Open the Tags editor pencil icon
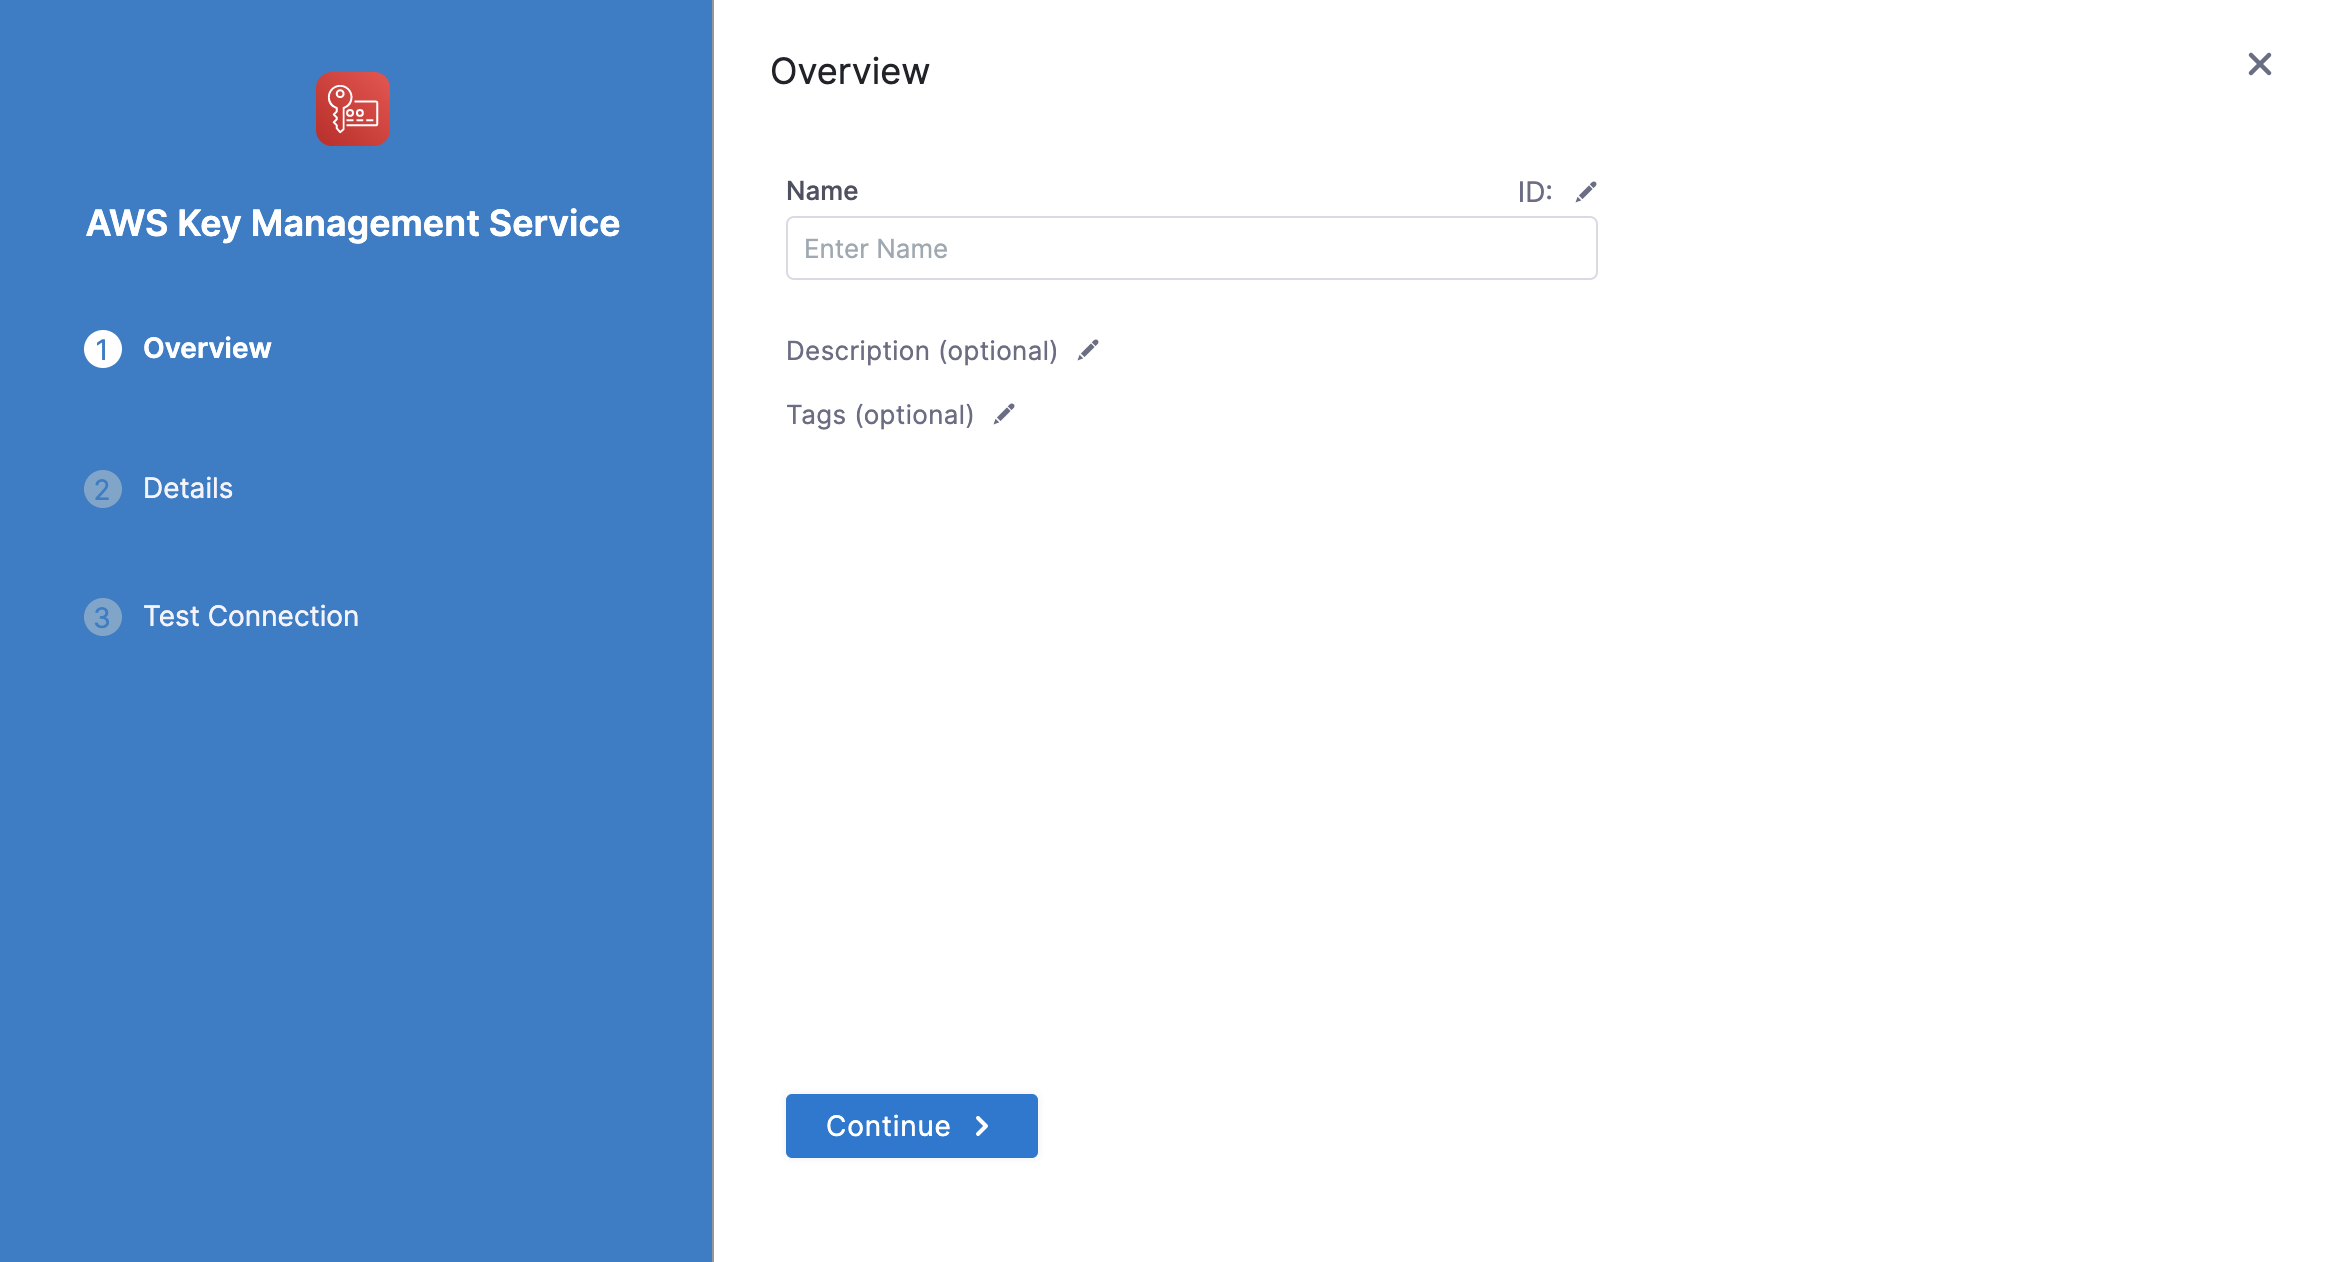 (1004, 414)
